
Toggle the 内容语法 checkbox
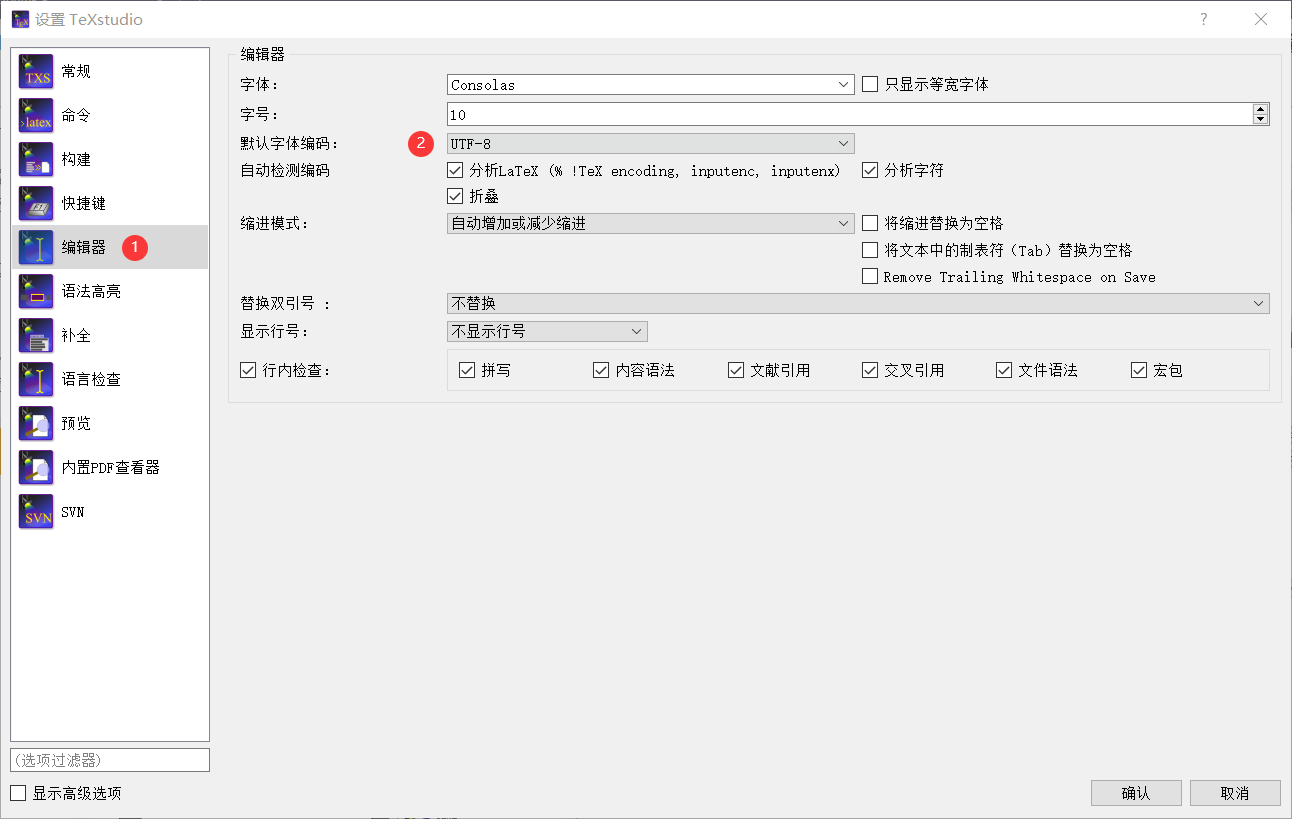(601, 371)
